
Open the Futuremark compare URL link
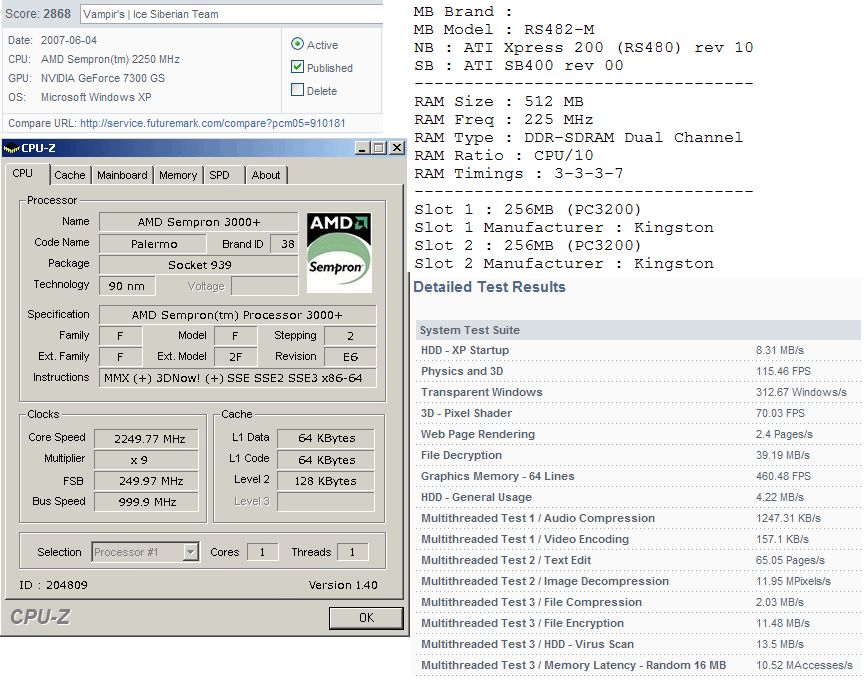tap(213, 123)
